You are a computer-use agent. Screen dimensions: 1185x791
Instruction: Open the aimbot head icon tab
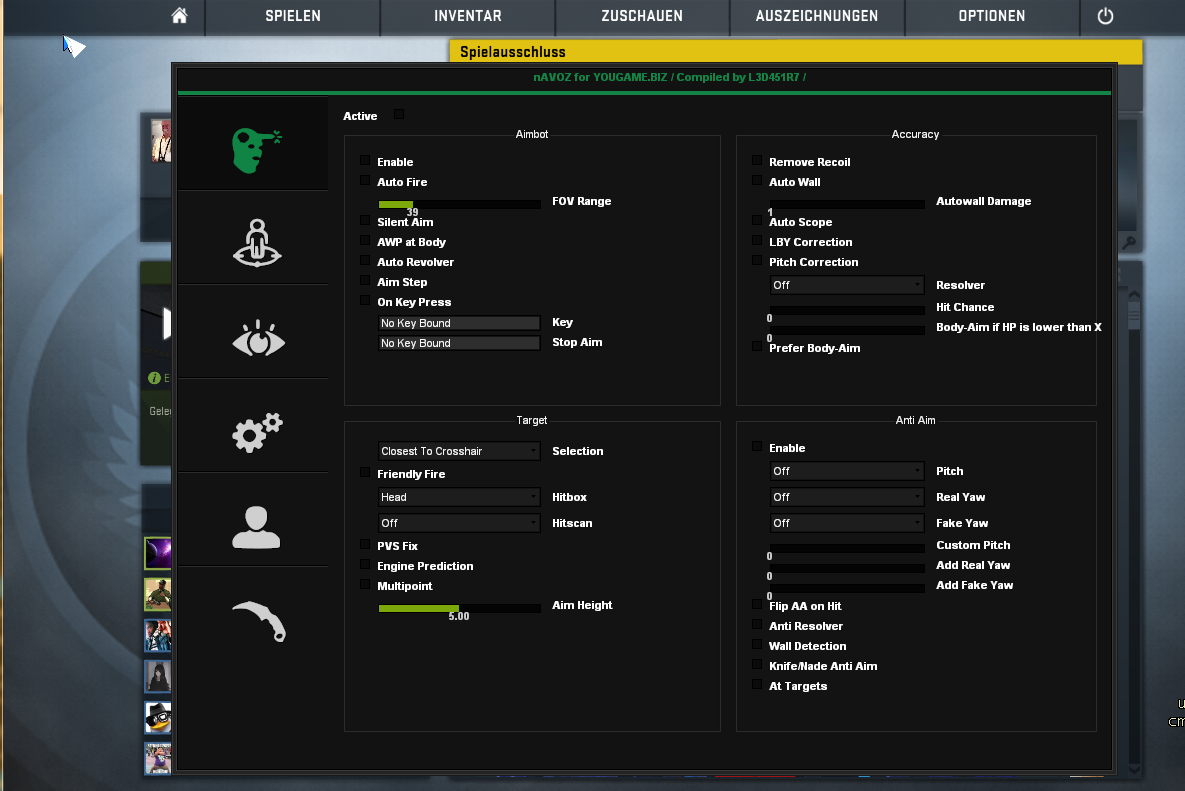(x=253, y=147)
